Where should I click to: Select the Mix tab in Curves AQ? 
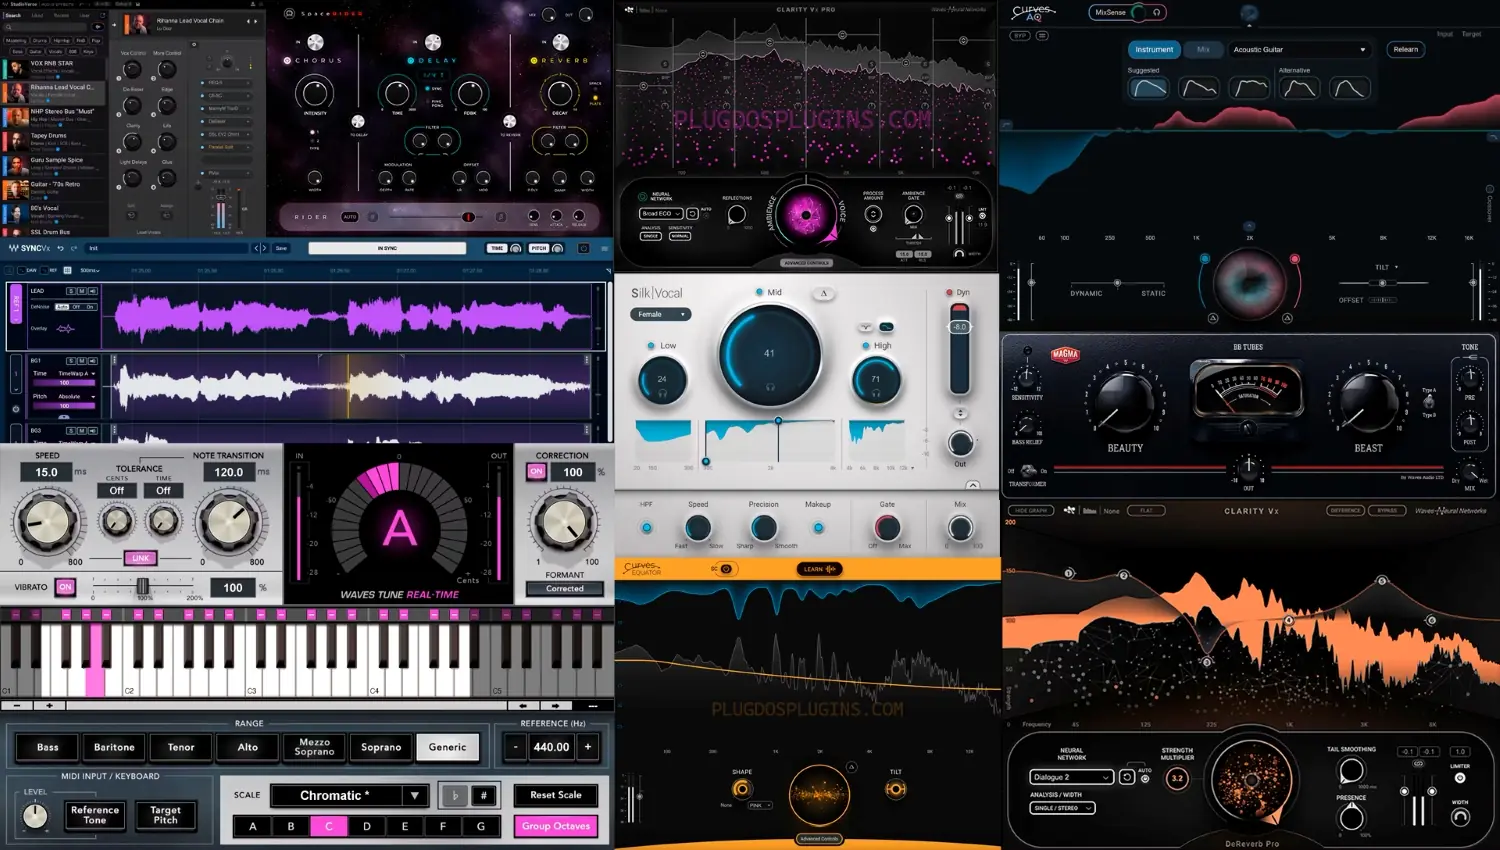tap(1203, 49)
